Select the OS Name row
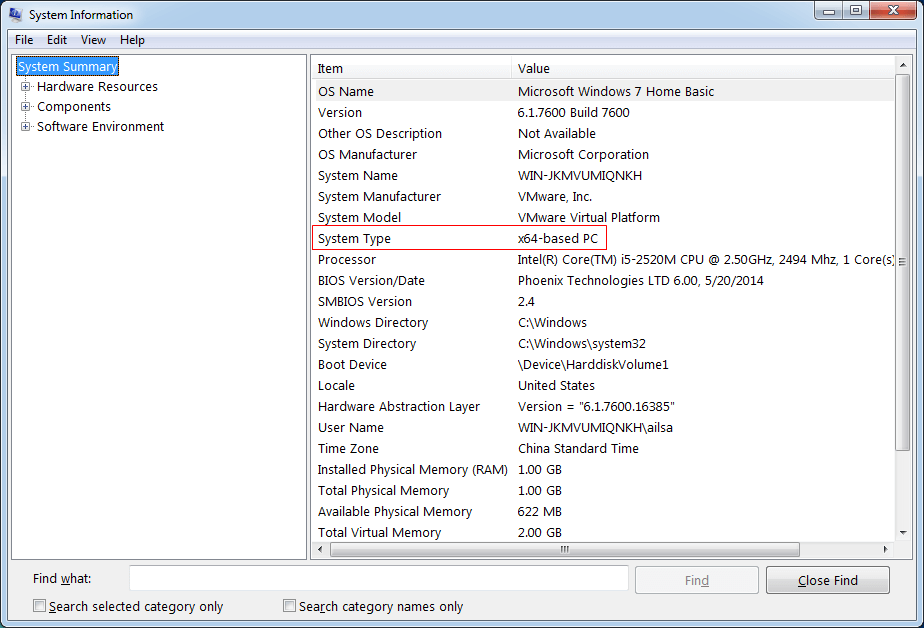This screenshot has width=924, height=628. pos(603,92)
